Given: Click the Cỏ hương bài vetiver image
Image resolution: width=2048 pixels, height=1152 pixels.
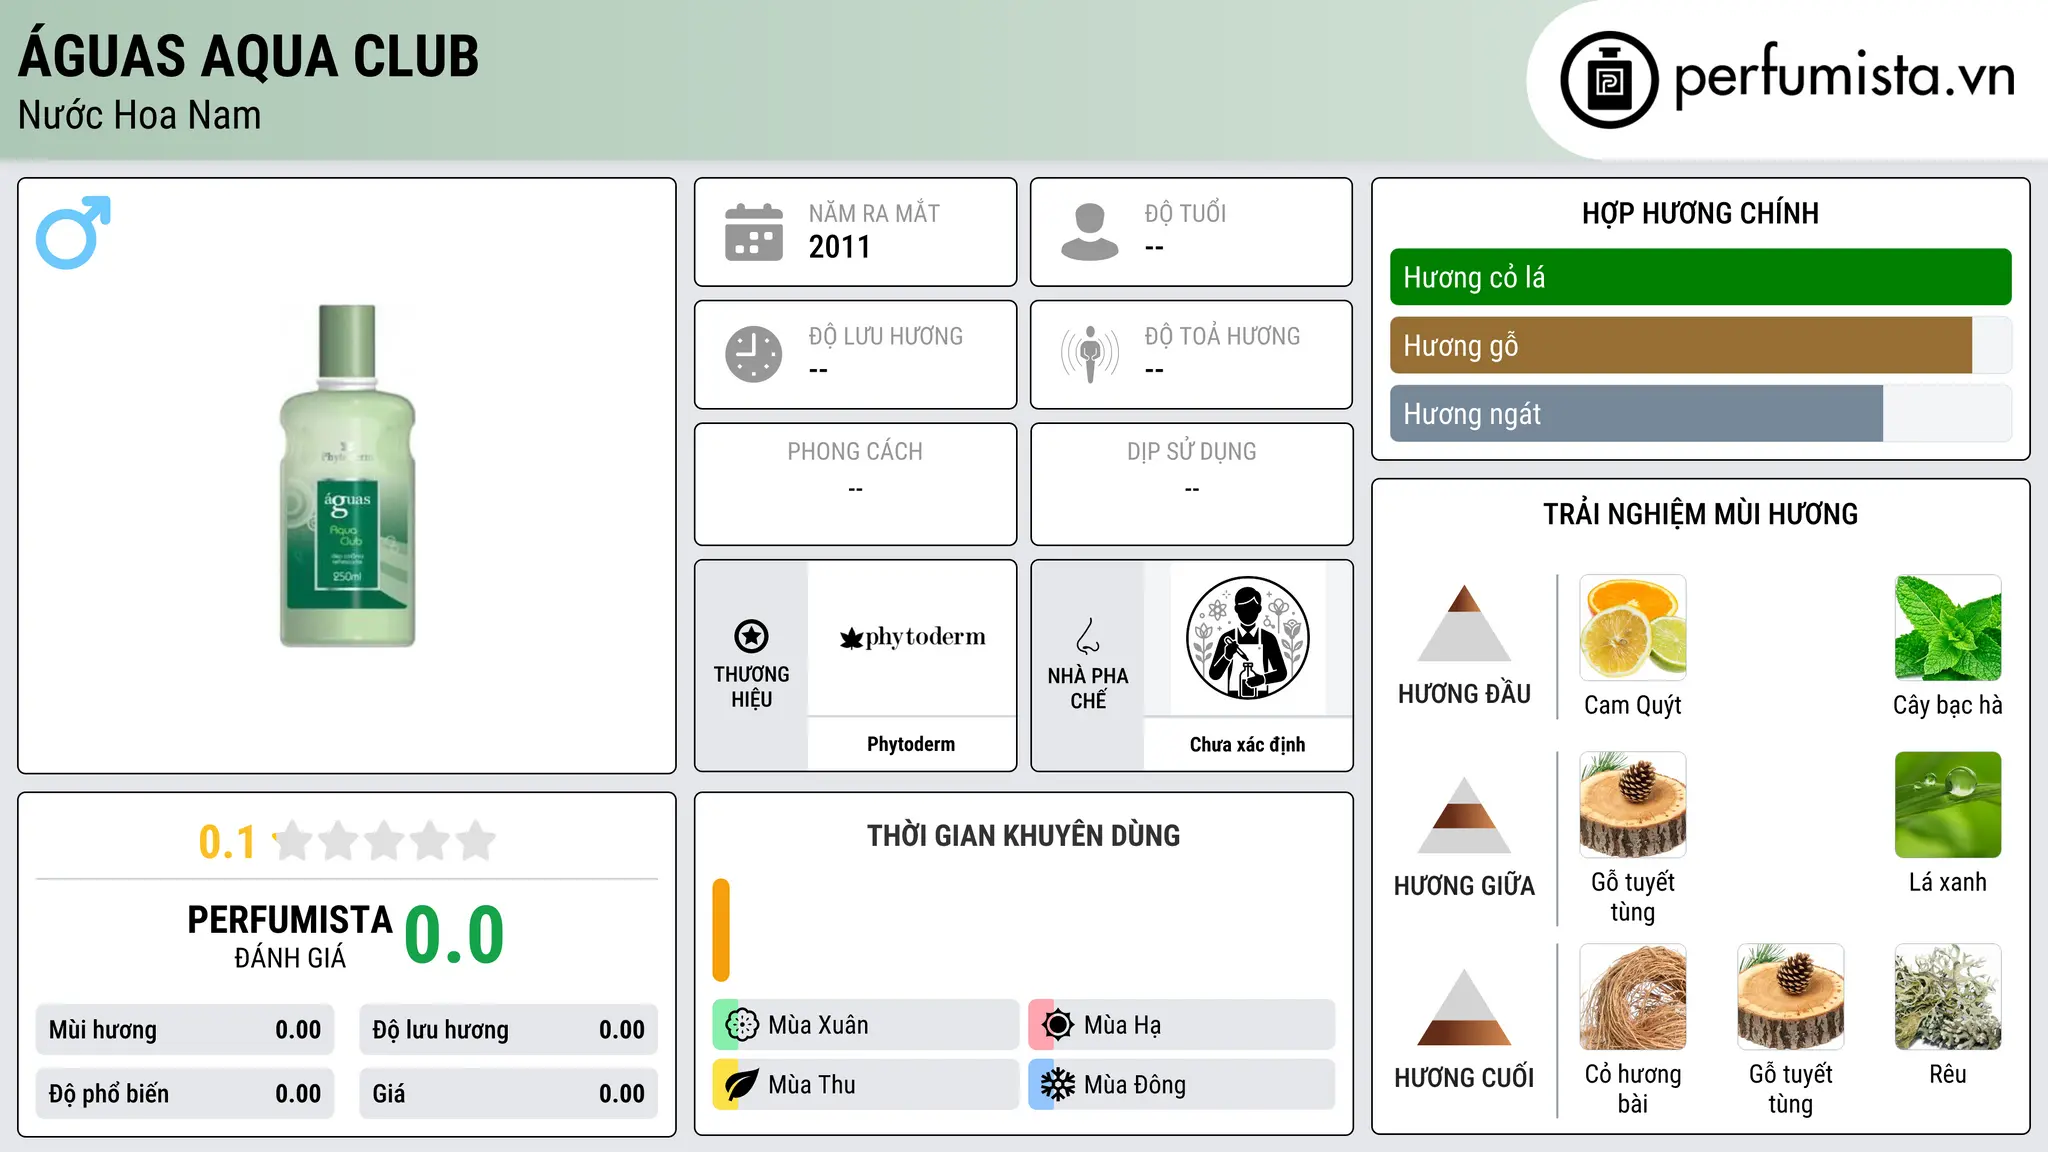Looking at the screenshot, I should (1633, 996).
